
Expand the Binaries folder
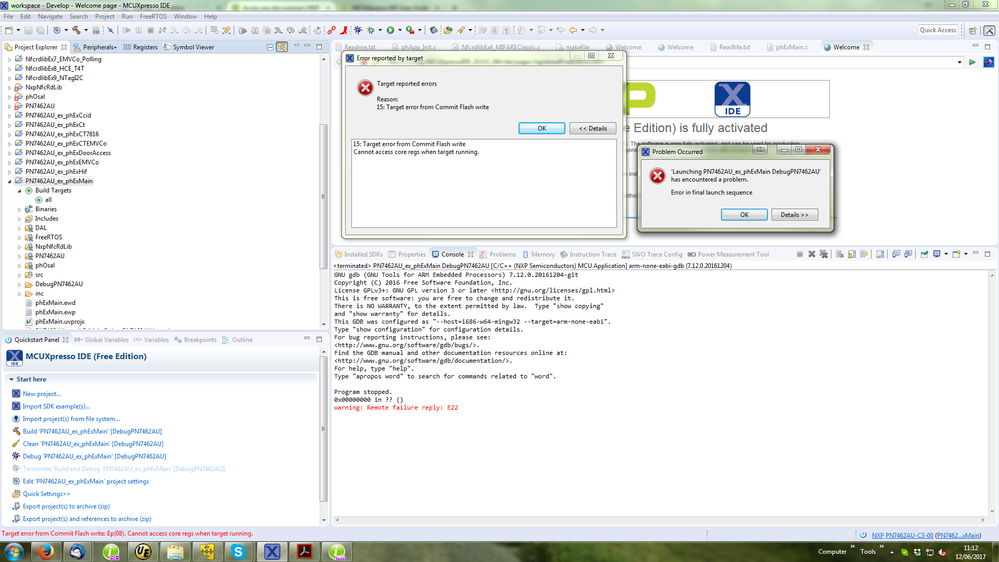tap(19, 209)
